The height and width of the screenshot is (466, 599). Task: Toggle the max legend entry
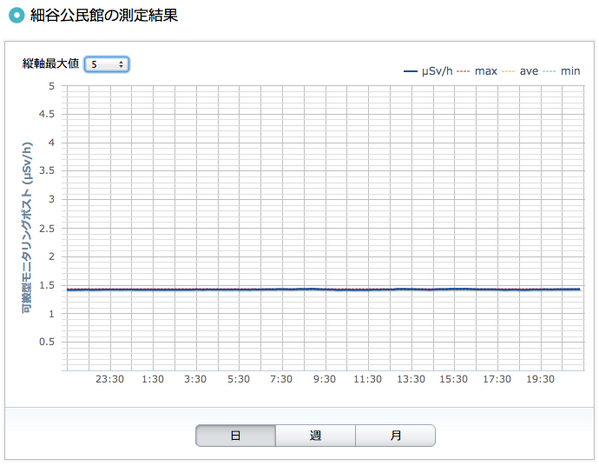click(477, 71)
